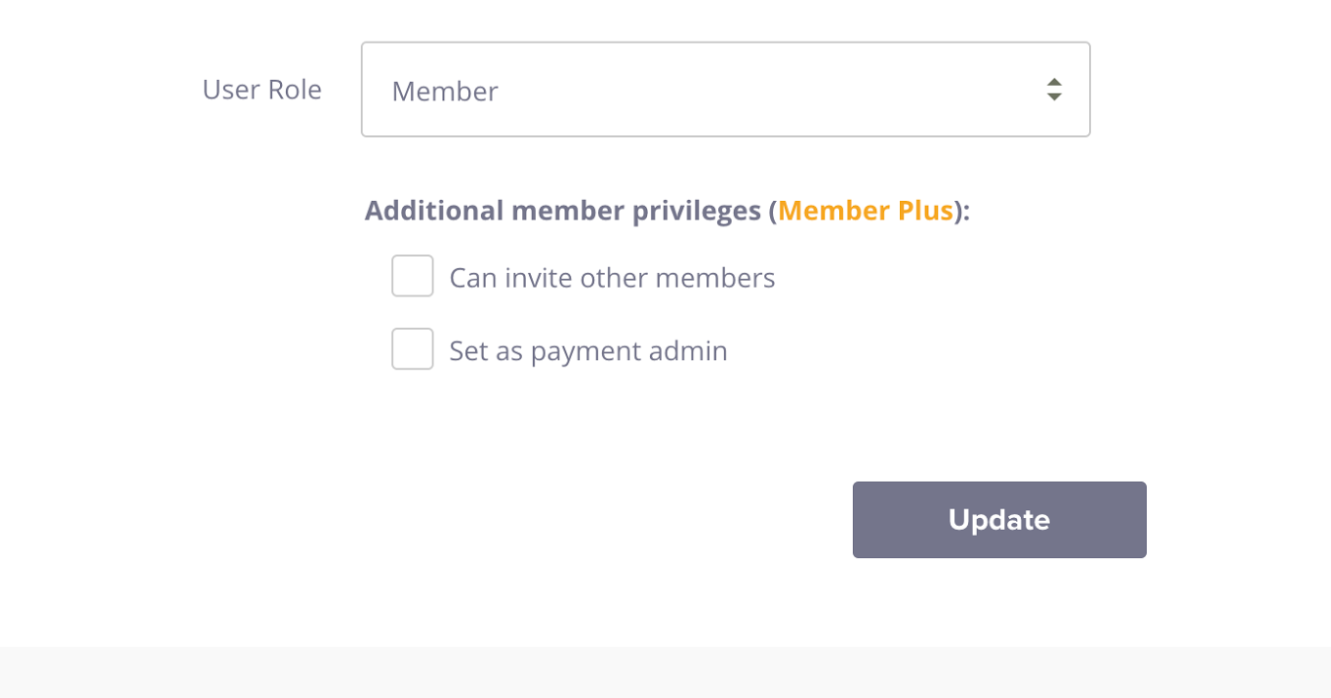The width and height of the screenshot is (1331, 698).
Task: Click the up/down arrows on the role selector
Action: coord(1055,89)
